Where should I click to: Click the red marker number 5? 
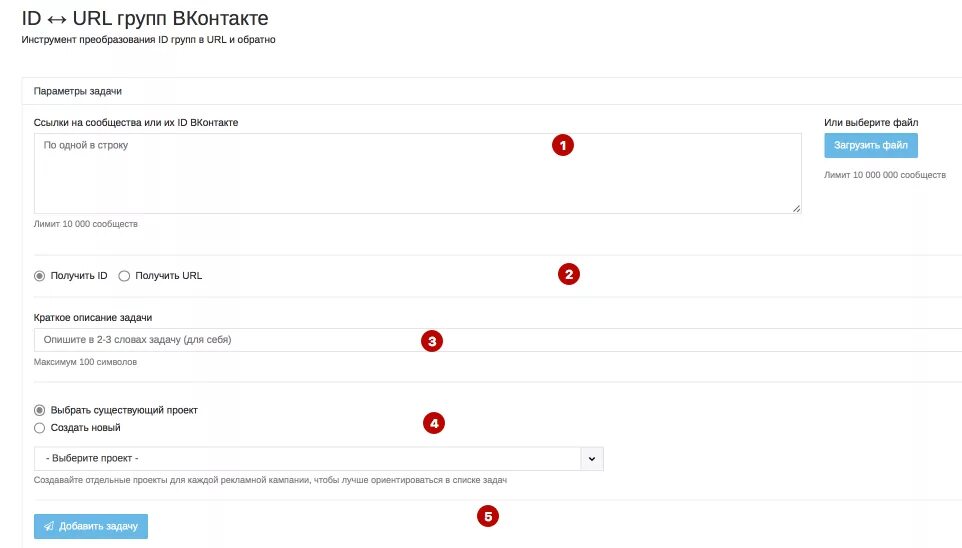[488, 517]
